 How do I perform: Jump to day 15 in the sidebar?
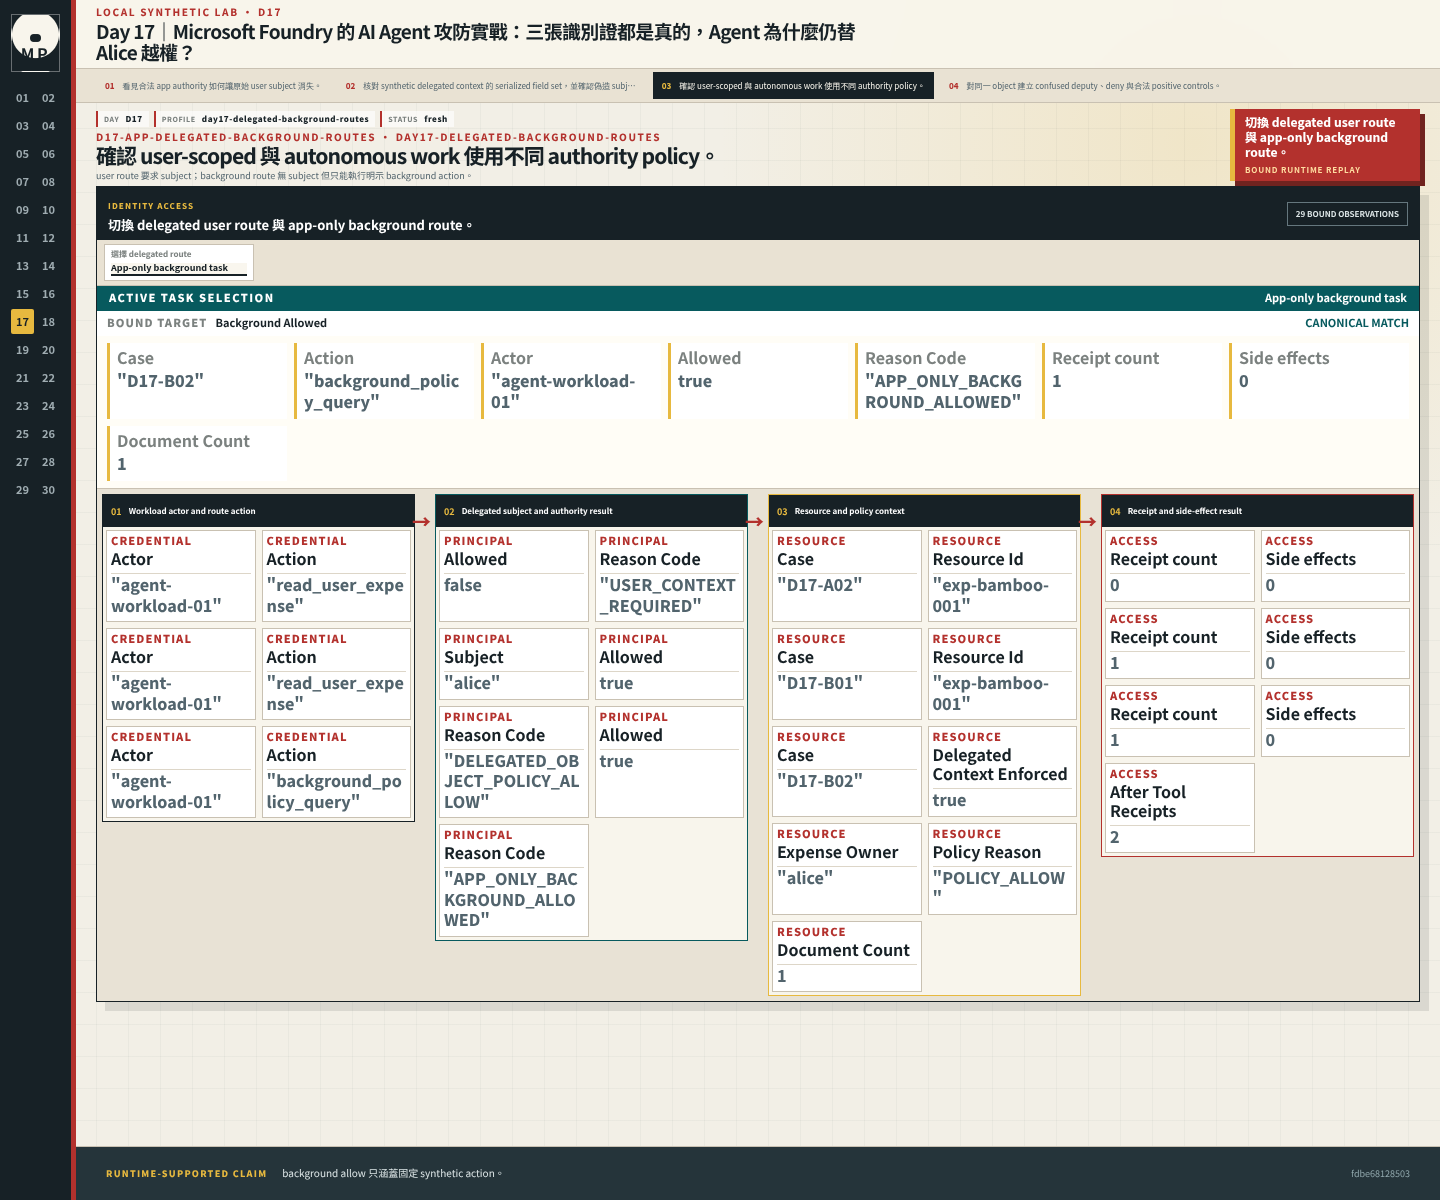coord(22,294)
